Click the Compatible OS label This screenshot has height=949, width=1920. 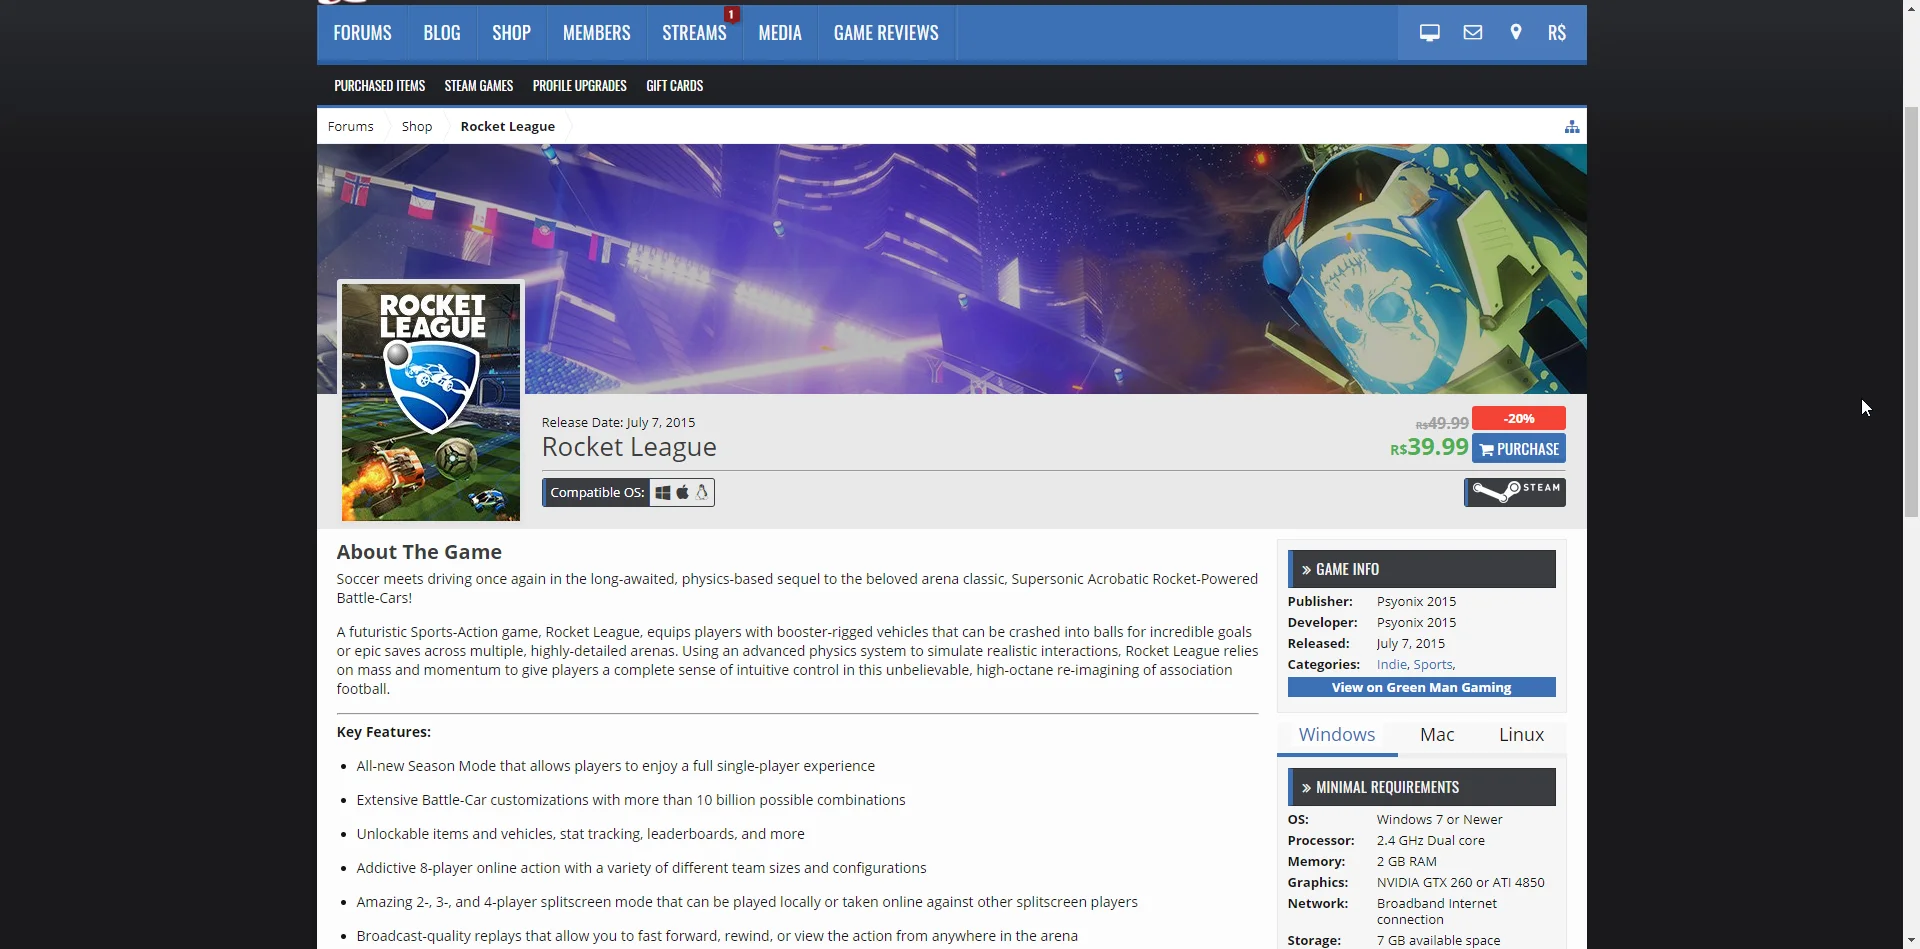click(597, 492)
